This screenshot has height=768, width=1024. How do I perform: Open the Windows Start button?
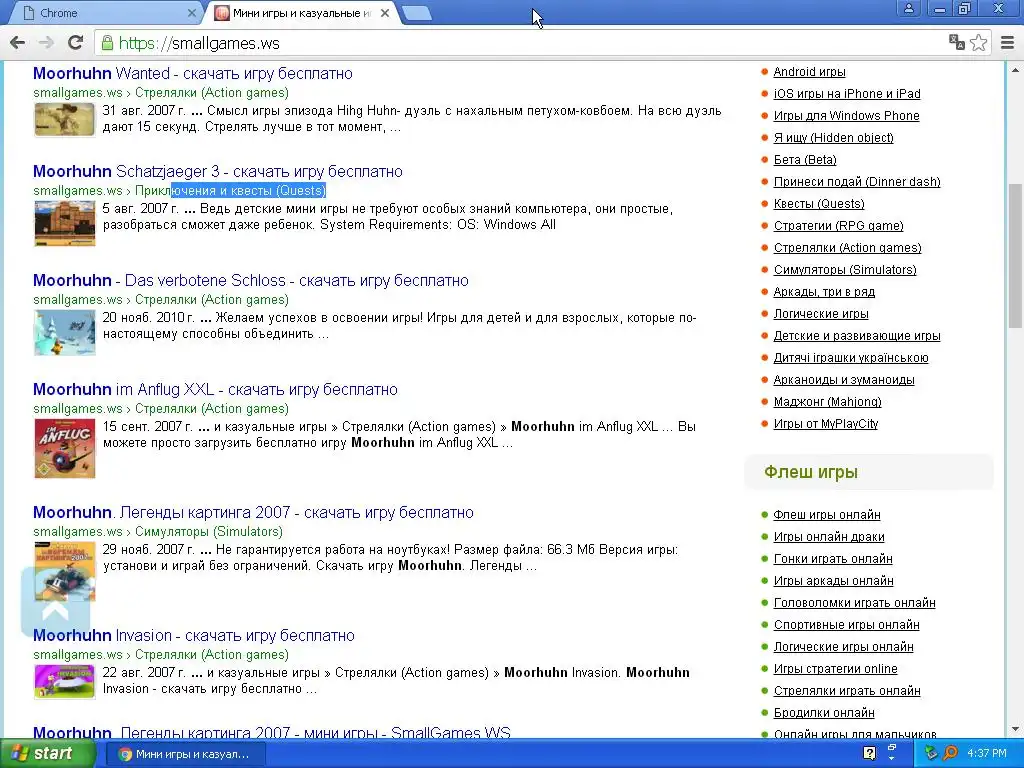[x=47, y=754]
